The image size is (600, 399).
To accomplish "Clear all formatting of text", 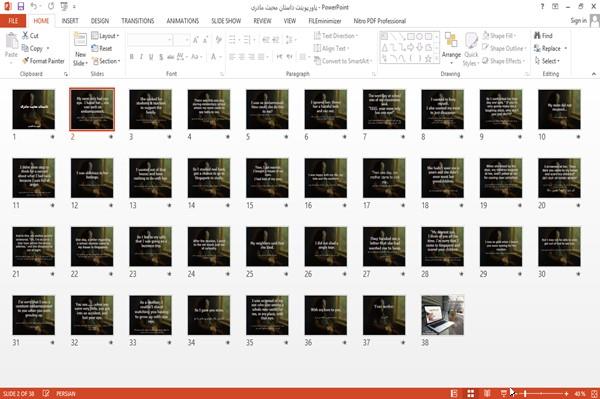I will (x=218, y=40).
